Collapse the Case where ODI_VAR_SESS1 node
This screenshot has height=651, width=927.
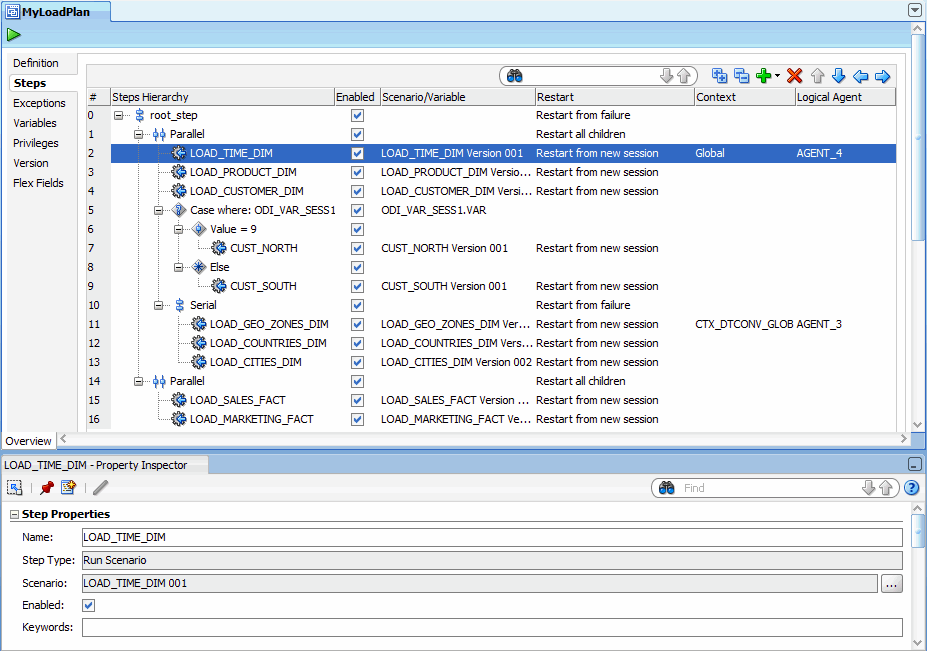158,210
